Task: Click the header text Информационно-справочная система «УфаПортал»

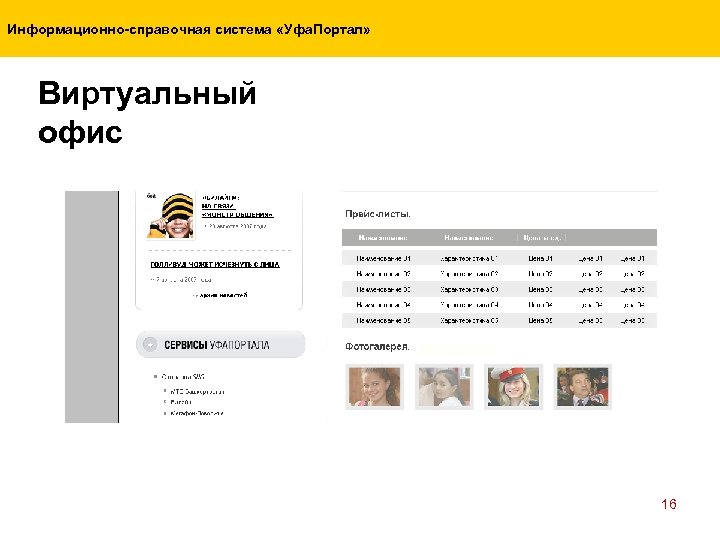Action: pos(189,30)
